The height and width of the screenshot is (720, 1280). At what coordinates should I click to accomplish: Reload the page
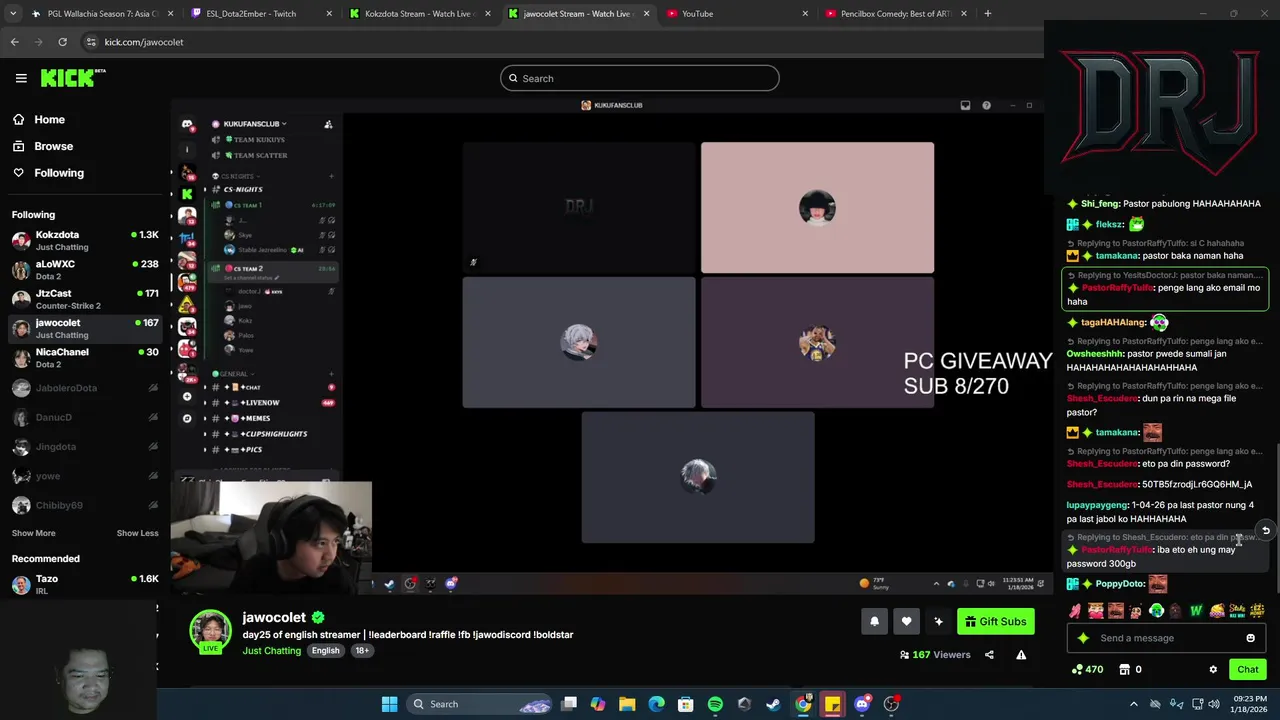click(62, 42)
